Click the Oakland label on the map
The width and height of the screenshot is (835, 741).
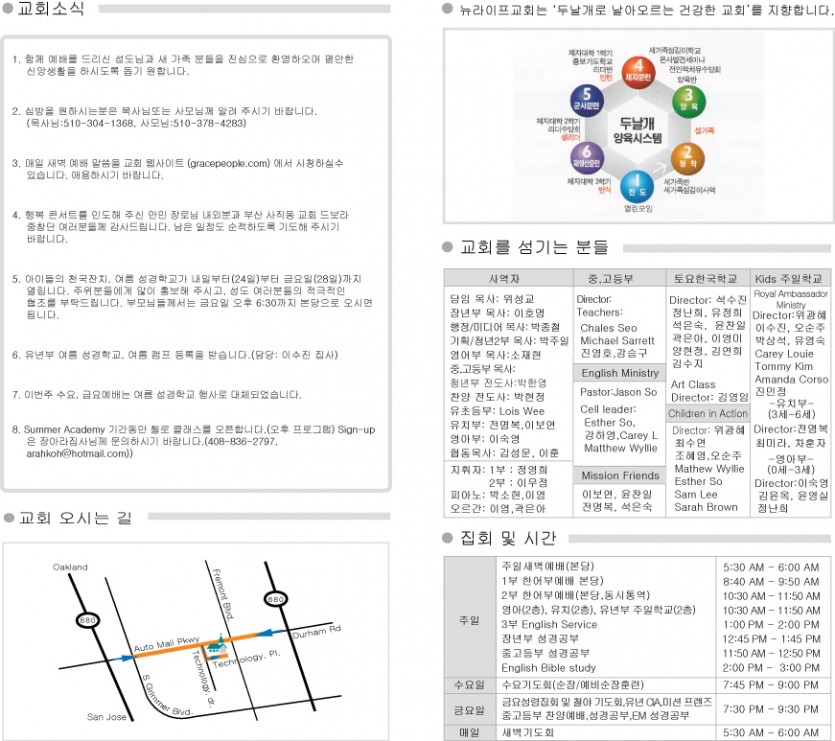[70, 567]
